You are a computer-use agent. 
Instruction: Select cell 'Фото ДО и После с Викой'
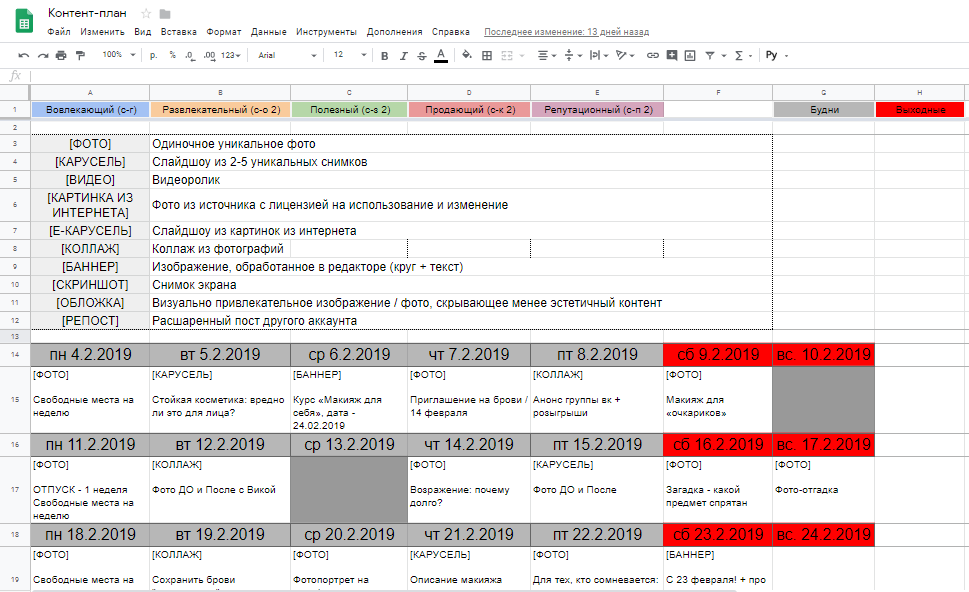(x=220, y=490)
